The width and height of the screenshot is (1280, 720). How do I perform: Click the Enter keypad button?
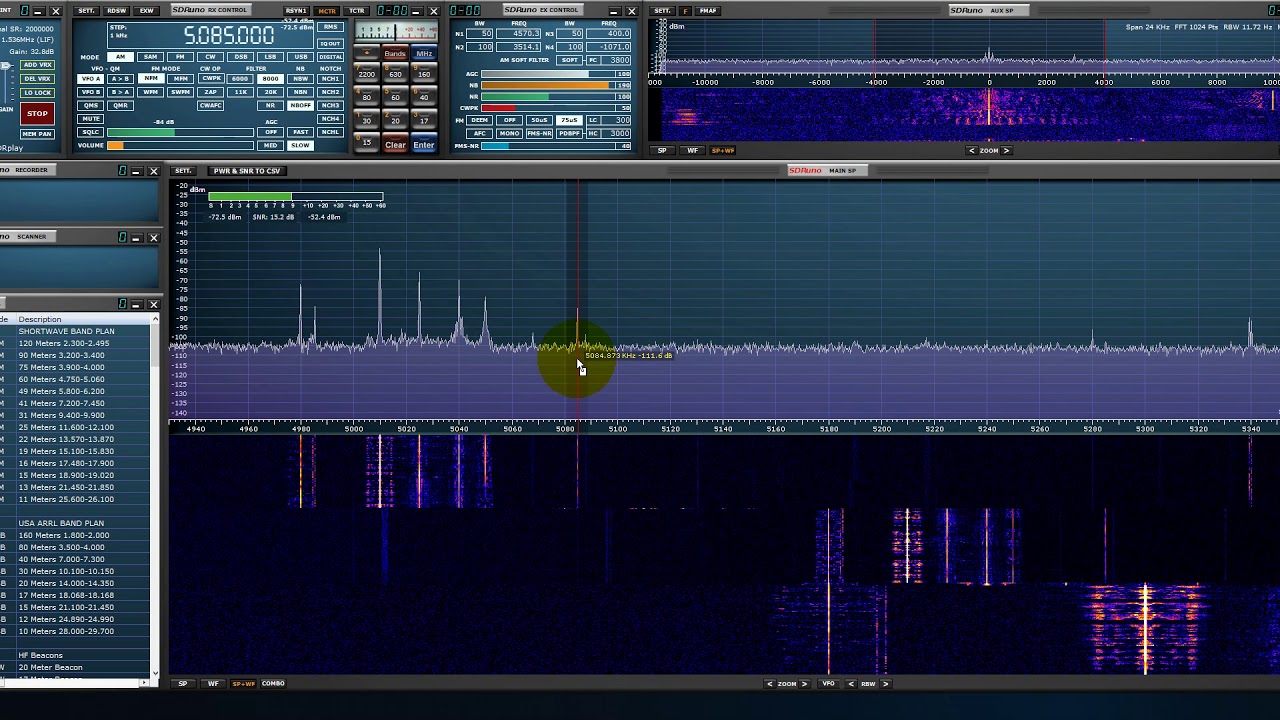(424, 145)
